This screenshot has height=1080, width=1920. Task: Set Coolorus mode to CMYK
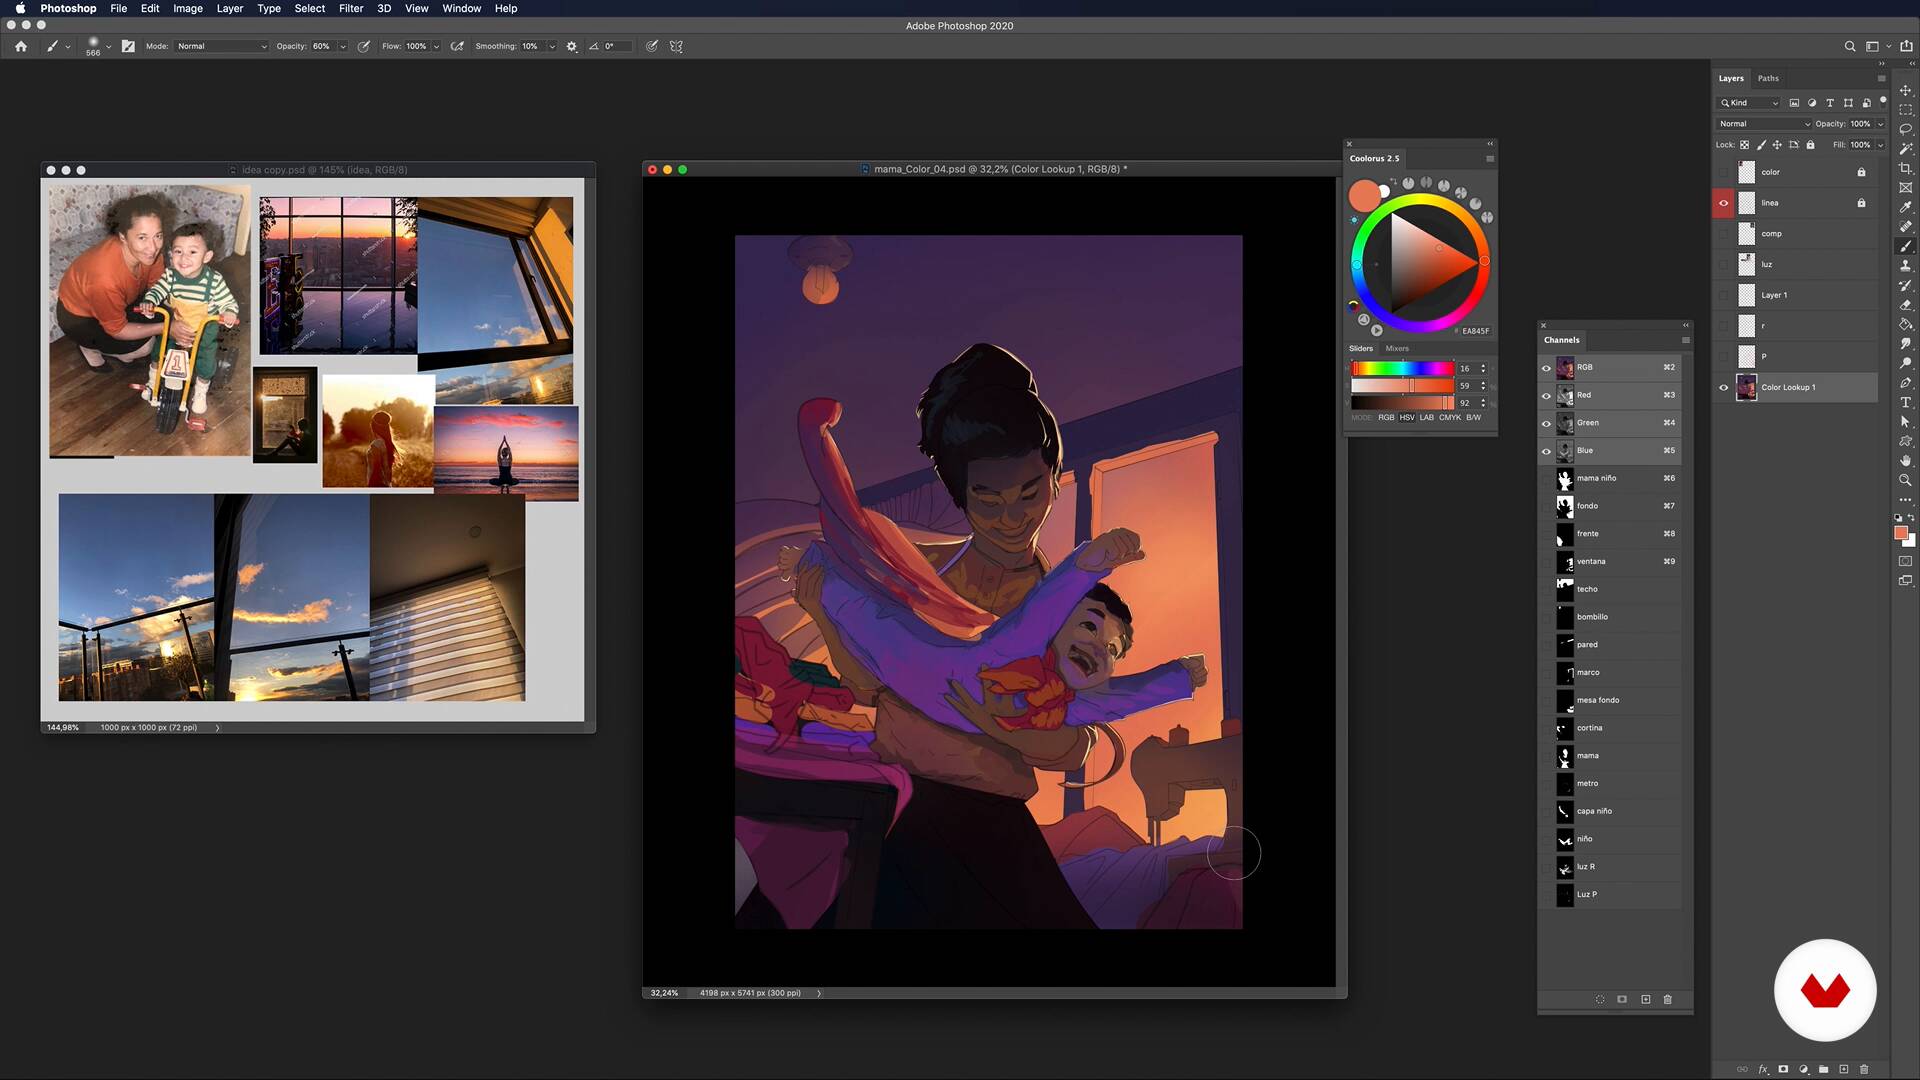(x=1450, y=417)
